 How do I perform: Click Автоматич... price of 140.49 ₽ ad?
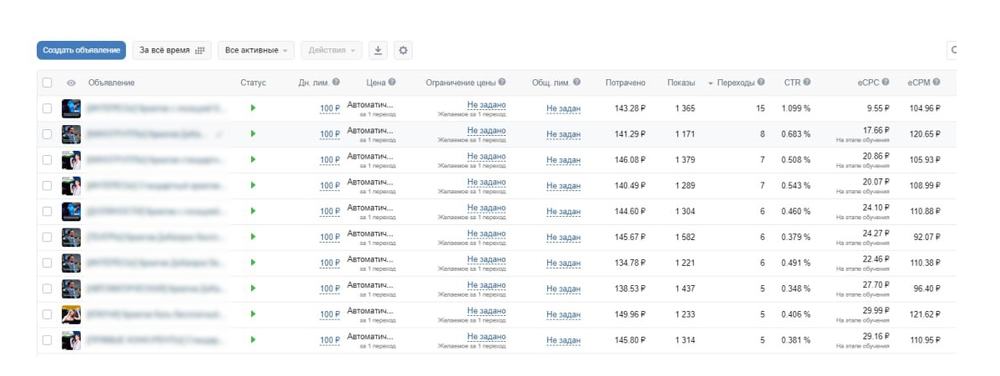tap(371, 182)
